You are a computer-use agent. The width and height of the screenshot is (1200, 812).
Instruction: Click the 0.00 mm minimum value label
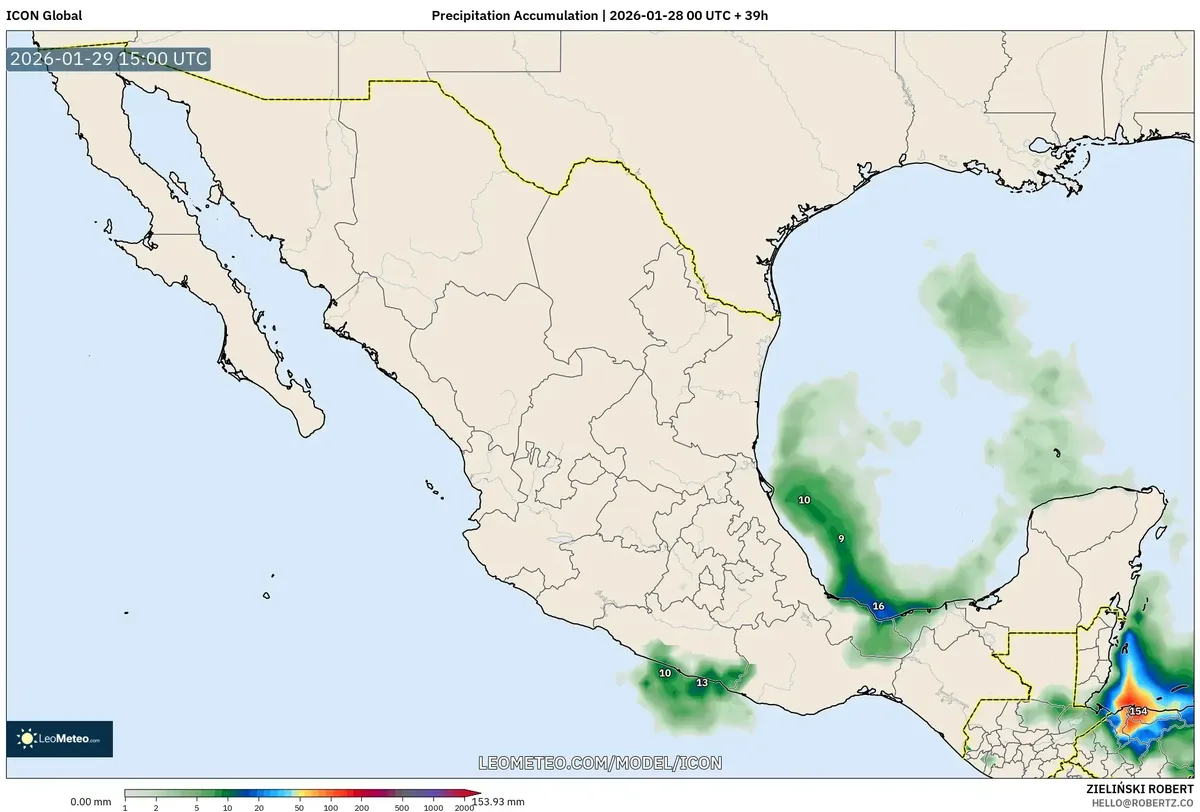tap(90, 802)
